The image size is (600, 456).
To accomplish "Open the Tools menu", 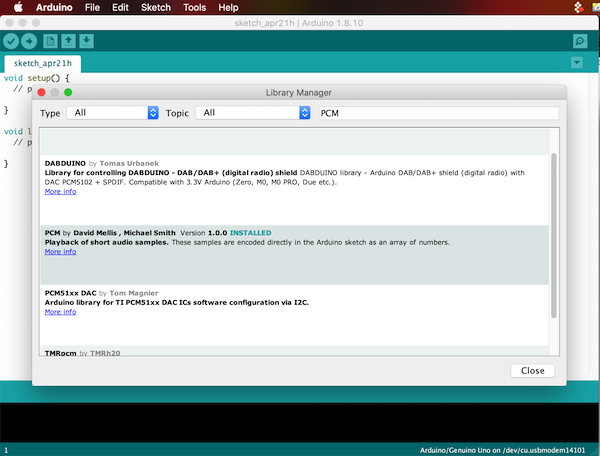I will point(194,7).
